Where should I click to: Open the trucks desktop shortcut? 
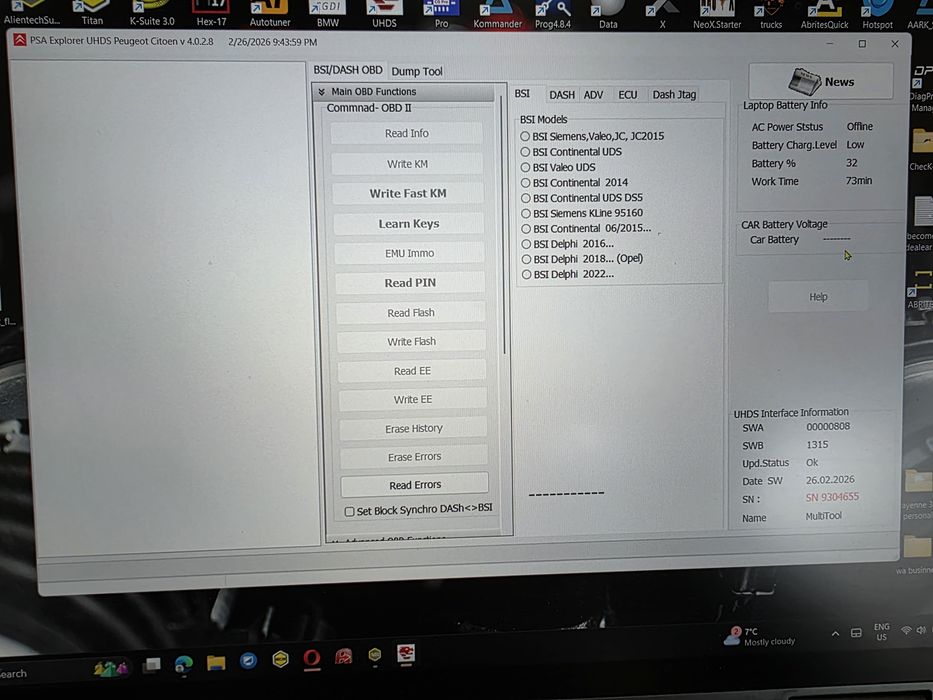(771, 13)
